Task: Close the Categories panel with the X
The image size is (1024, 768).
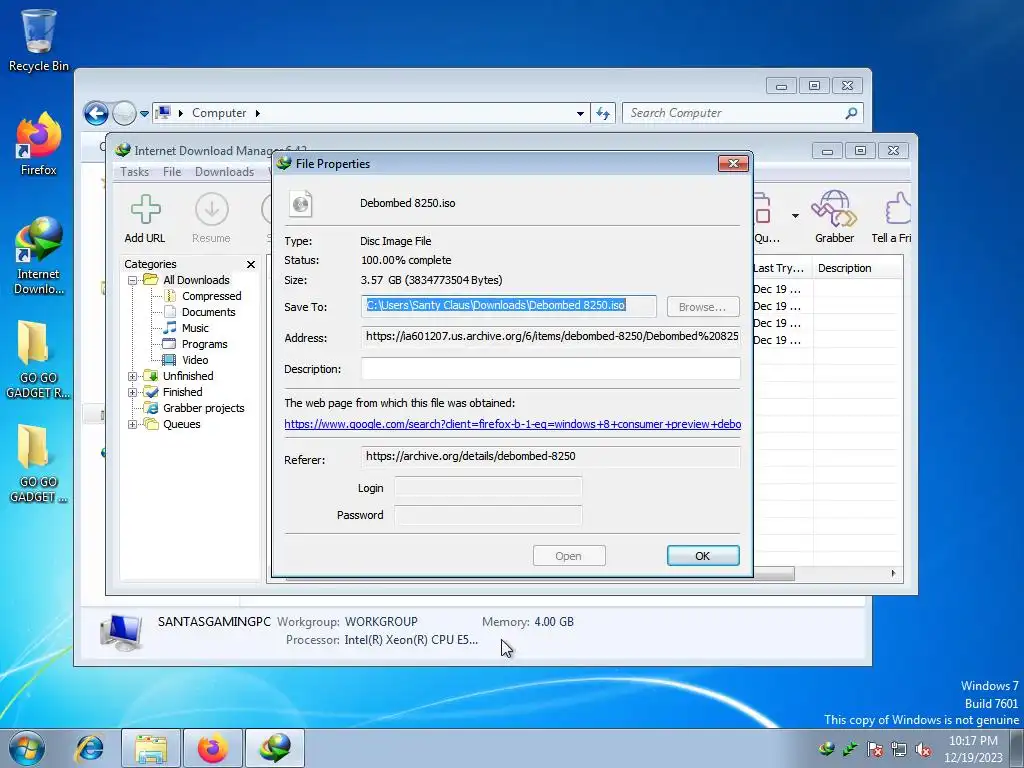Action: tap(251, 264)
